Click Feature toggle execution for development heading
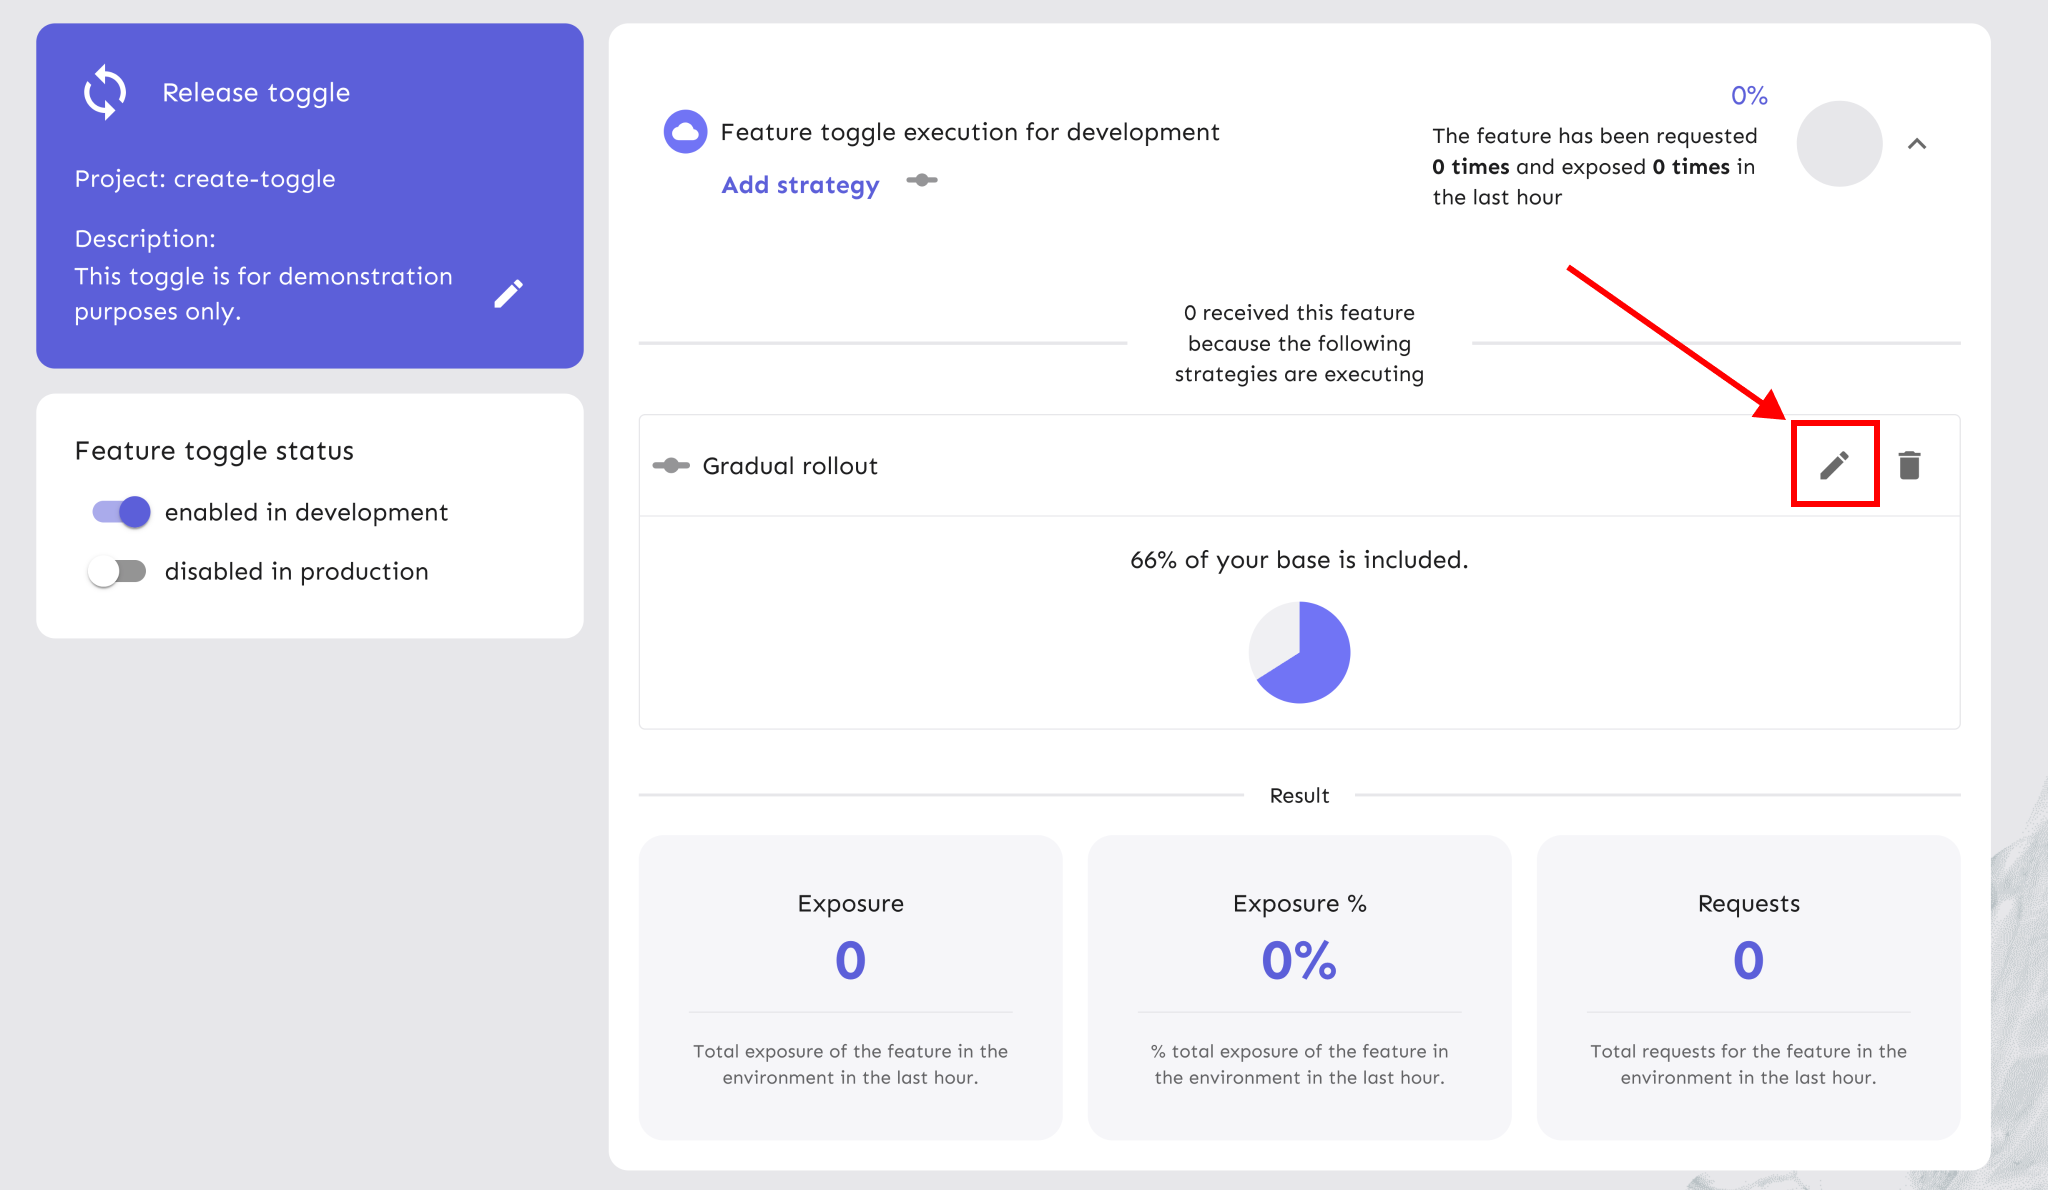Screen dimensions: 2048x1190 pos(969,132)
